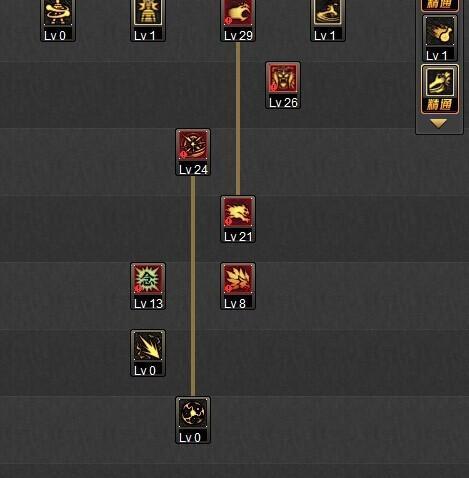The image size is (469, 478).
Task: Click the Lv 29 level label
Action: [x=238, y=35]
